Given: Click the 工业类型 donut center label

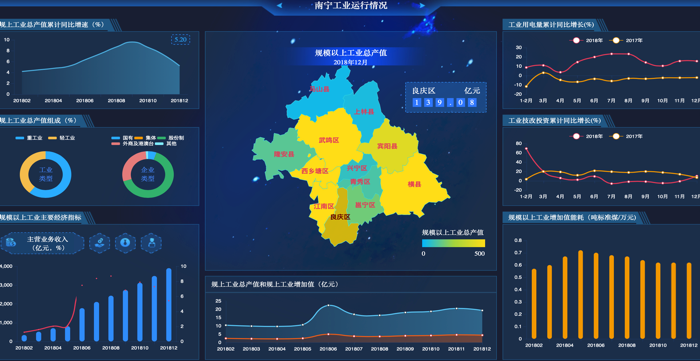Looking at the screenshot, I should pyautogui.click(x=46, y=174).
